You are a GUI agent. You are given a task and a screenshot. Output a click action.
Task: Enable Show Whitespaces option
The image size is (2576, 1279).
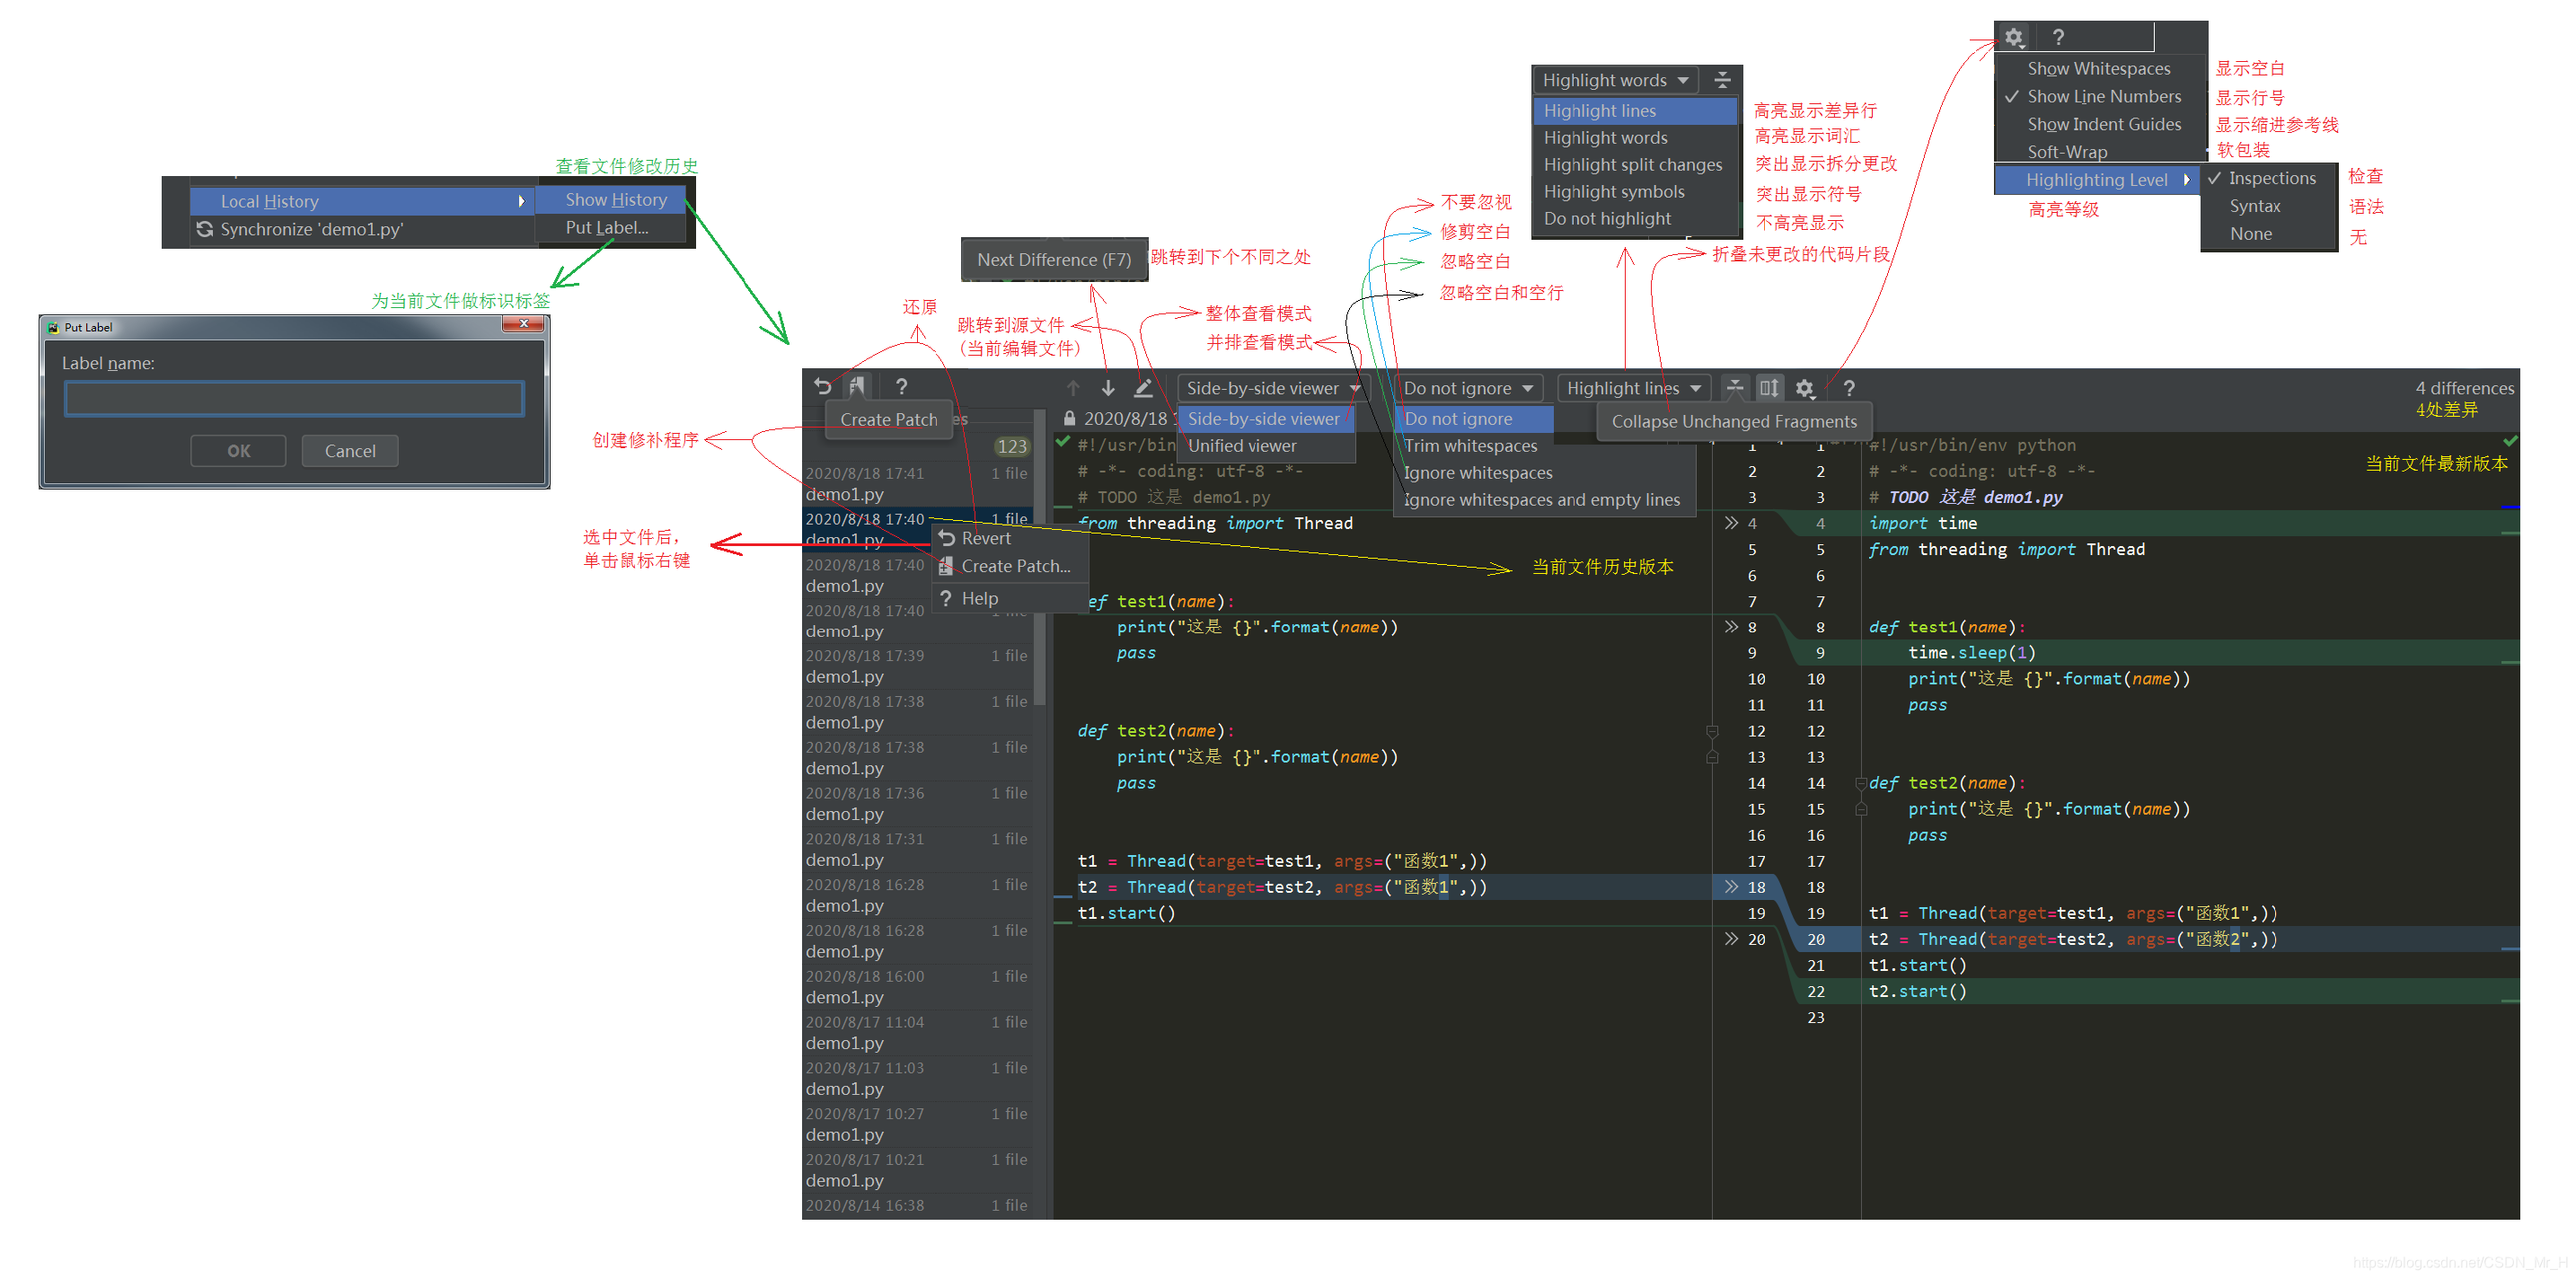(x=2098, y=69)
